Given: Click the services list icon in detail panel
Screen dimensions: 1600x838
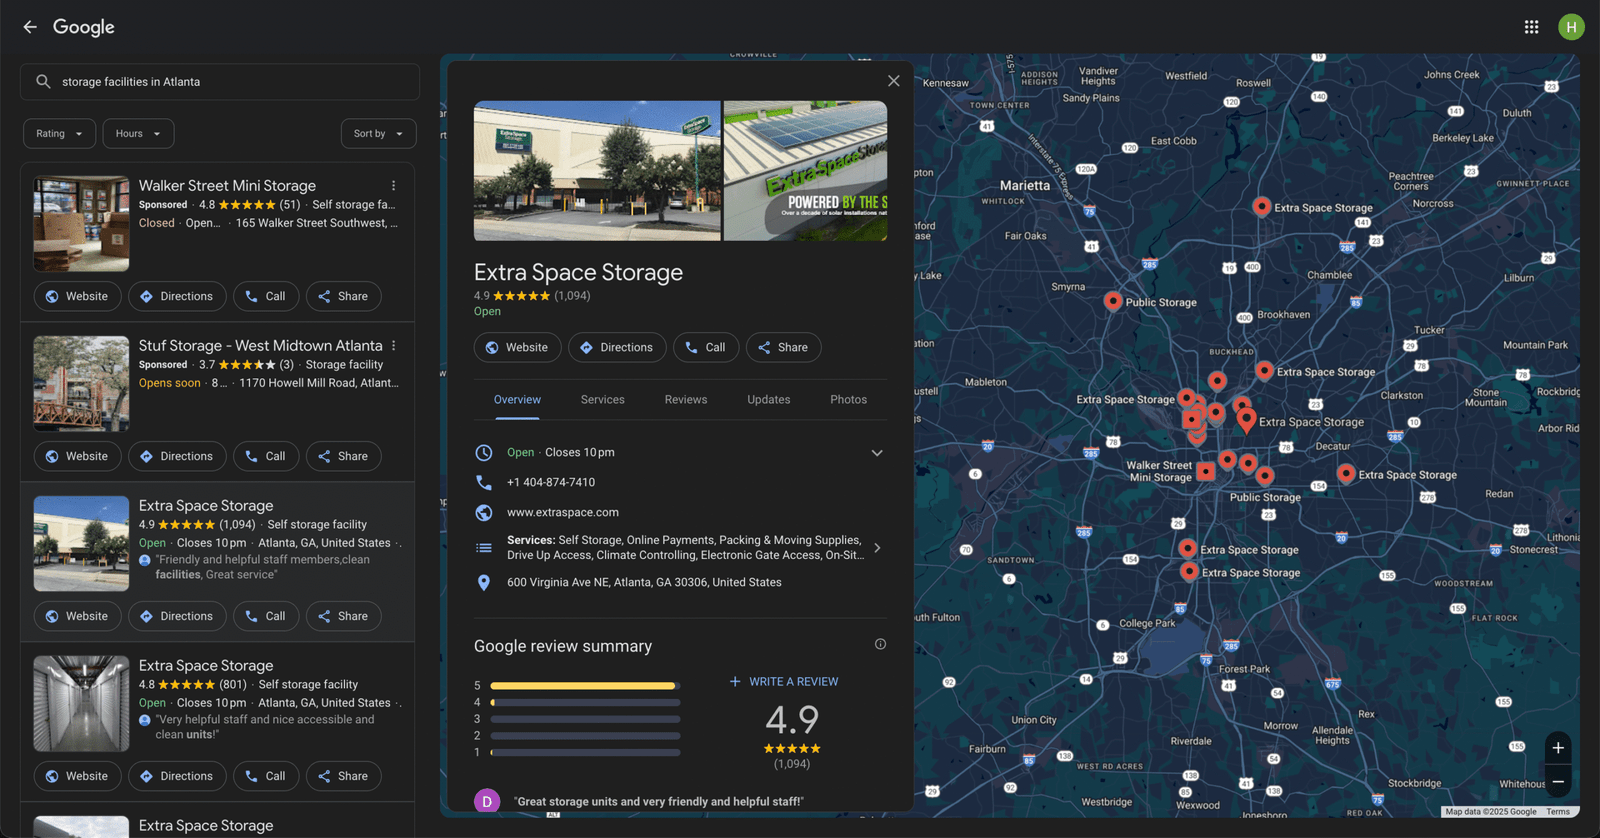Looking at the screenshot, I should [484, 548].
